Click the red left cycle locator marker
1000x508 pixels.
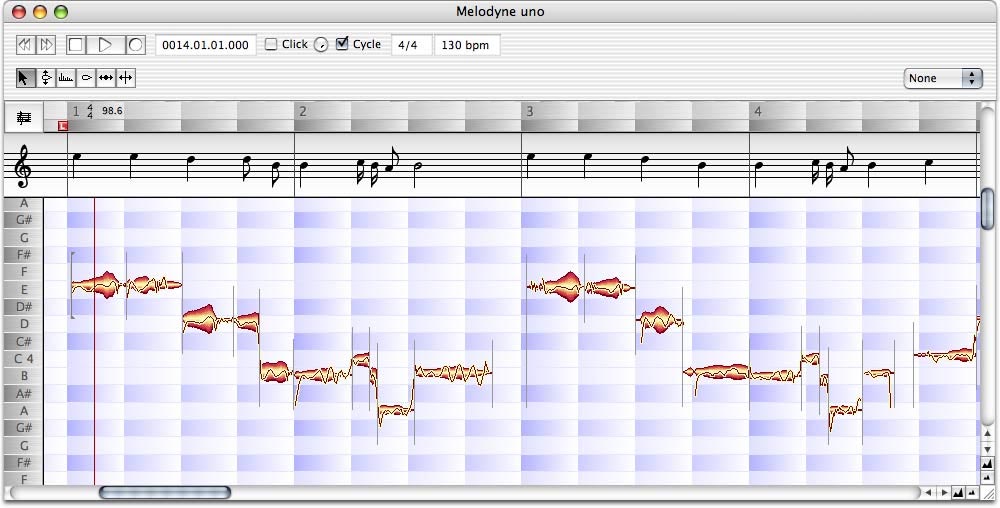click(62, 126)
